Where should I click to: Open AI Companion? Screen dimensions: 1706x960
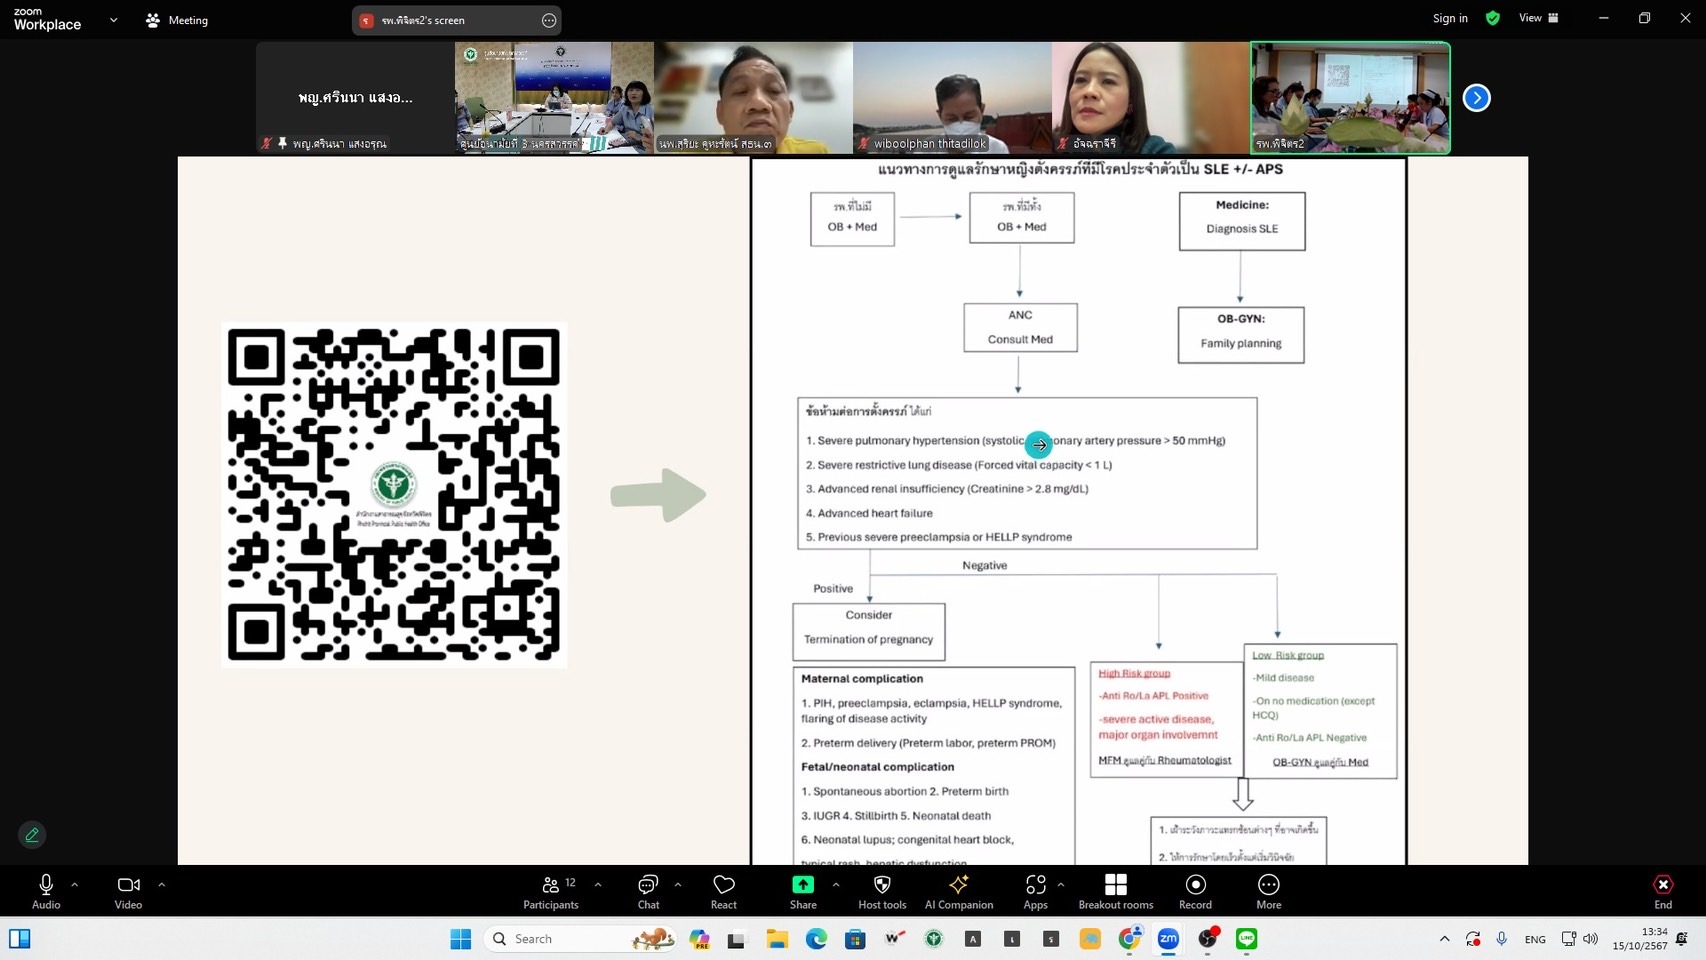pos(959,891)
